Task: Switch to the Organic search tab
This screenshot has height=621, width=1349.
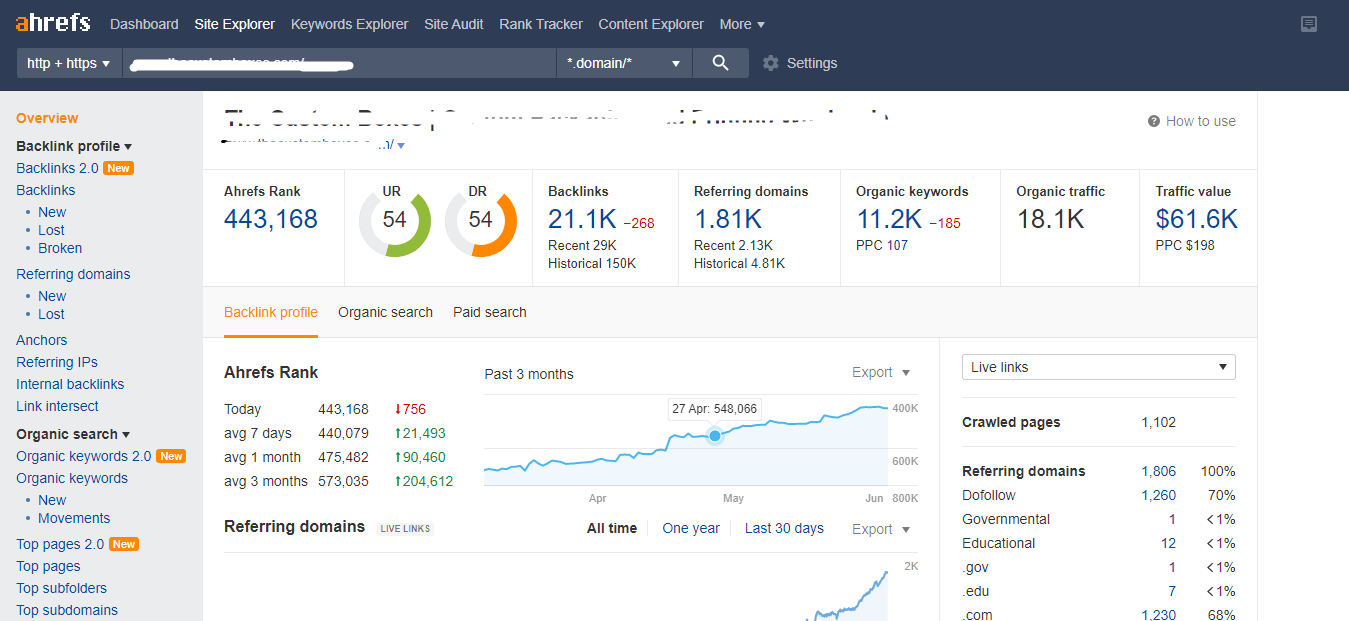Action: (385, 312)
